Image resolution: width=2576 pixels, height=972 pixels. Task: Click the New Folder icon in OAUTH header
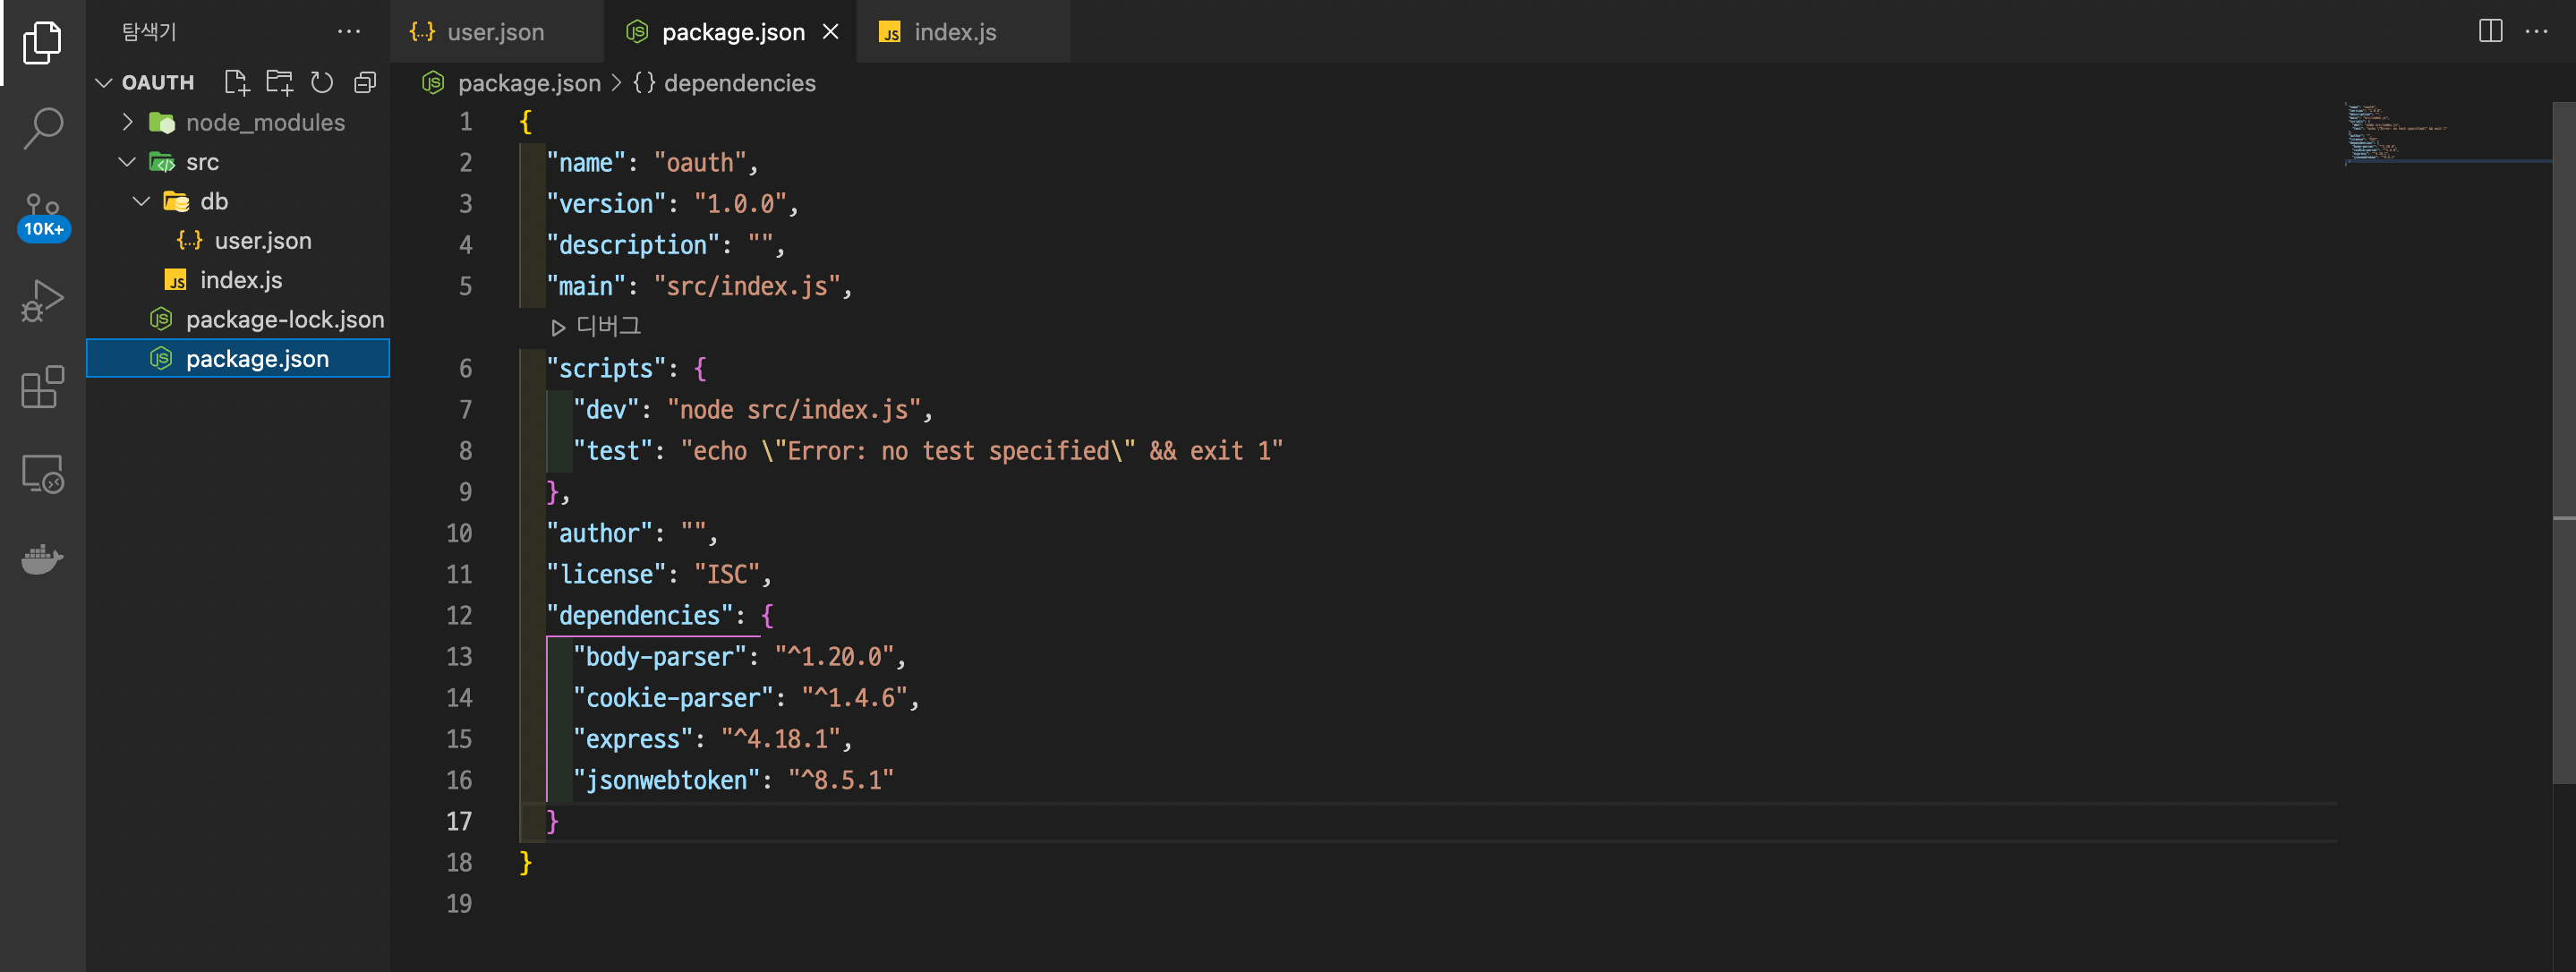[x=279, y=82]
